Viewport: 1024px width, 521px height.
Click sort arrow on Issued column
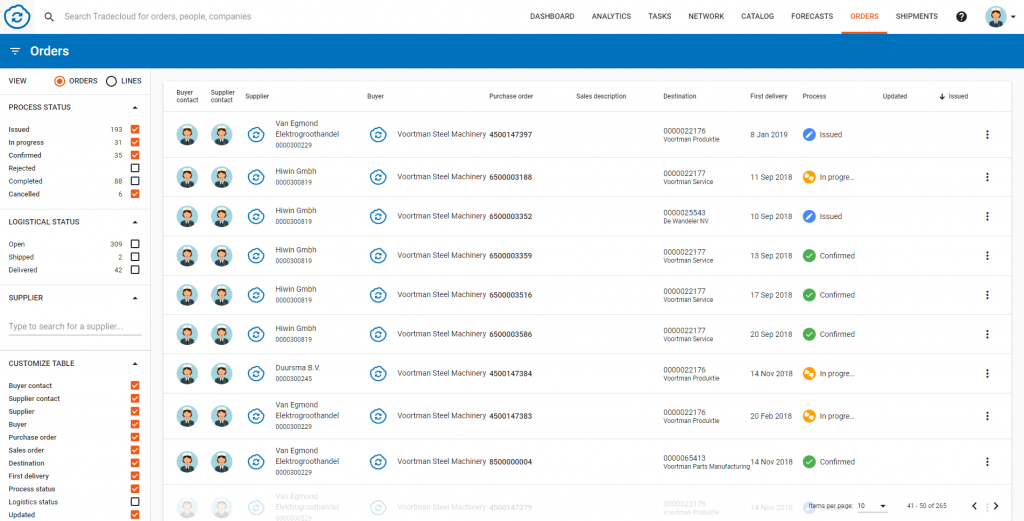point(942,96)
